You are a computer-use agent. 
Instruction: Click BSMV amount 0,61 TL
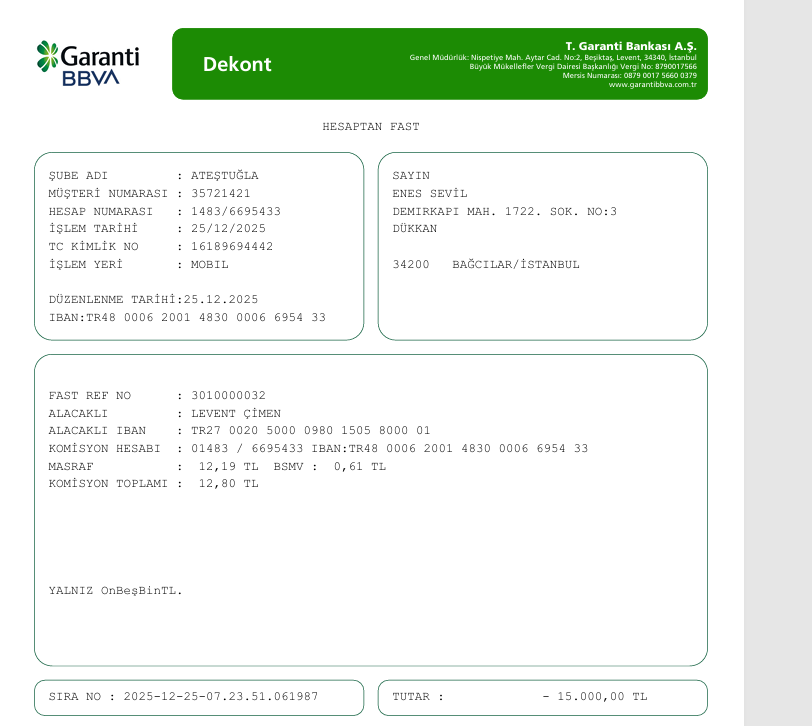tap(360, 467)
